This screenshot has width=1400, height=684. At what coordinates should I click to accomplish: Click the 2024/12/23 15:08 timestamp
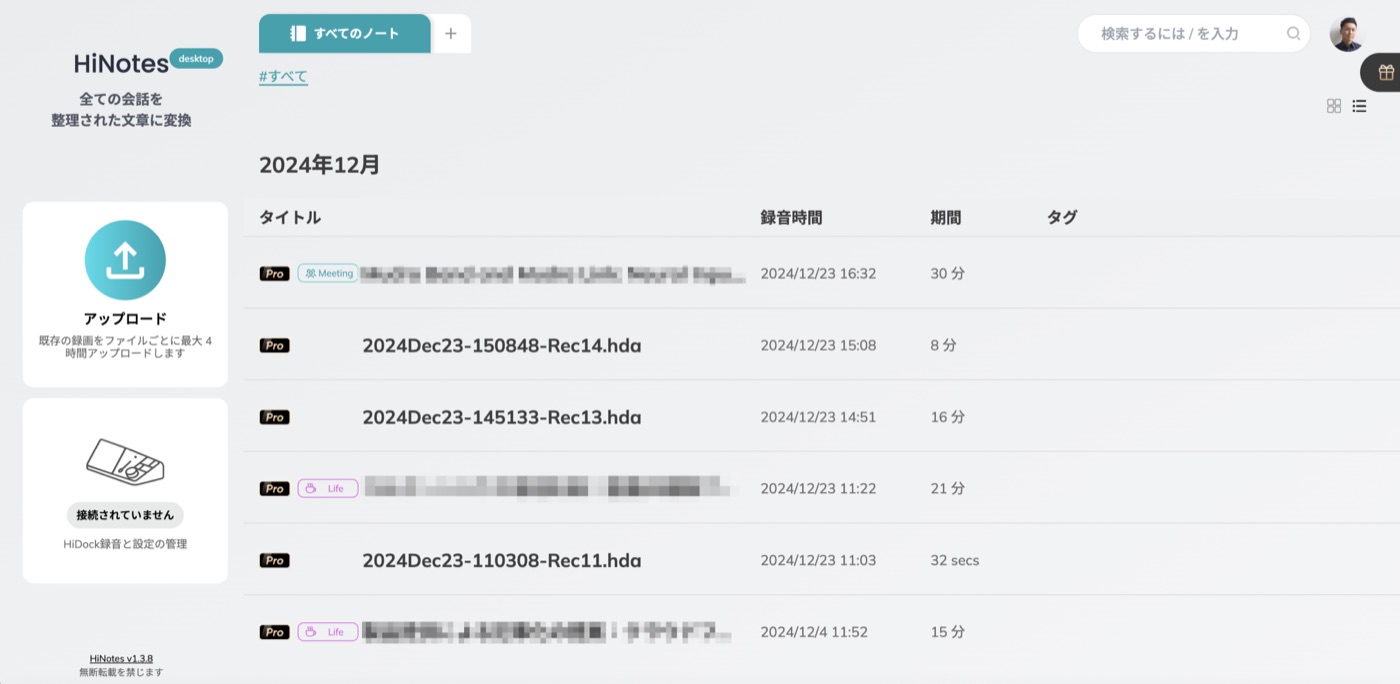pos(818,345)
